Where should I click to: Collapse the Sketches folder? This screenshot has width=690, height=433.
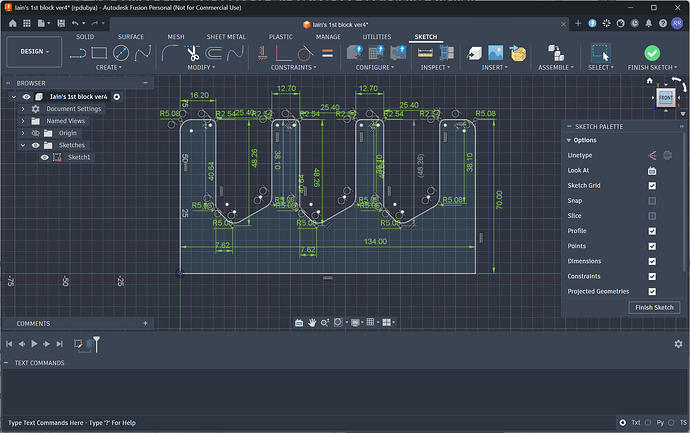click(23, 145)
